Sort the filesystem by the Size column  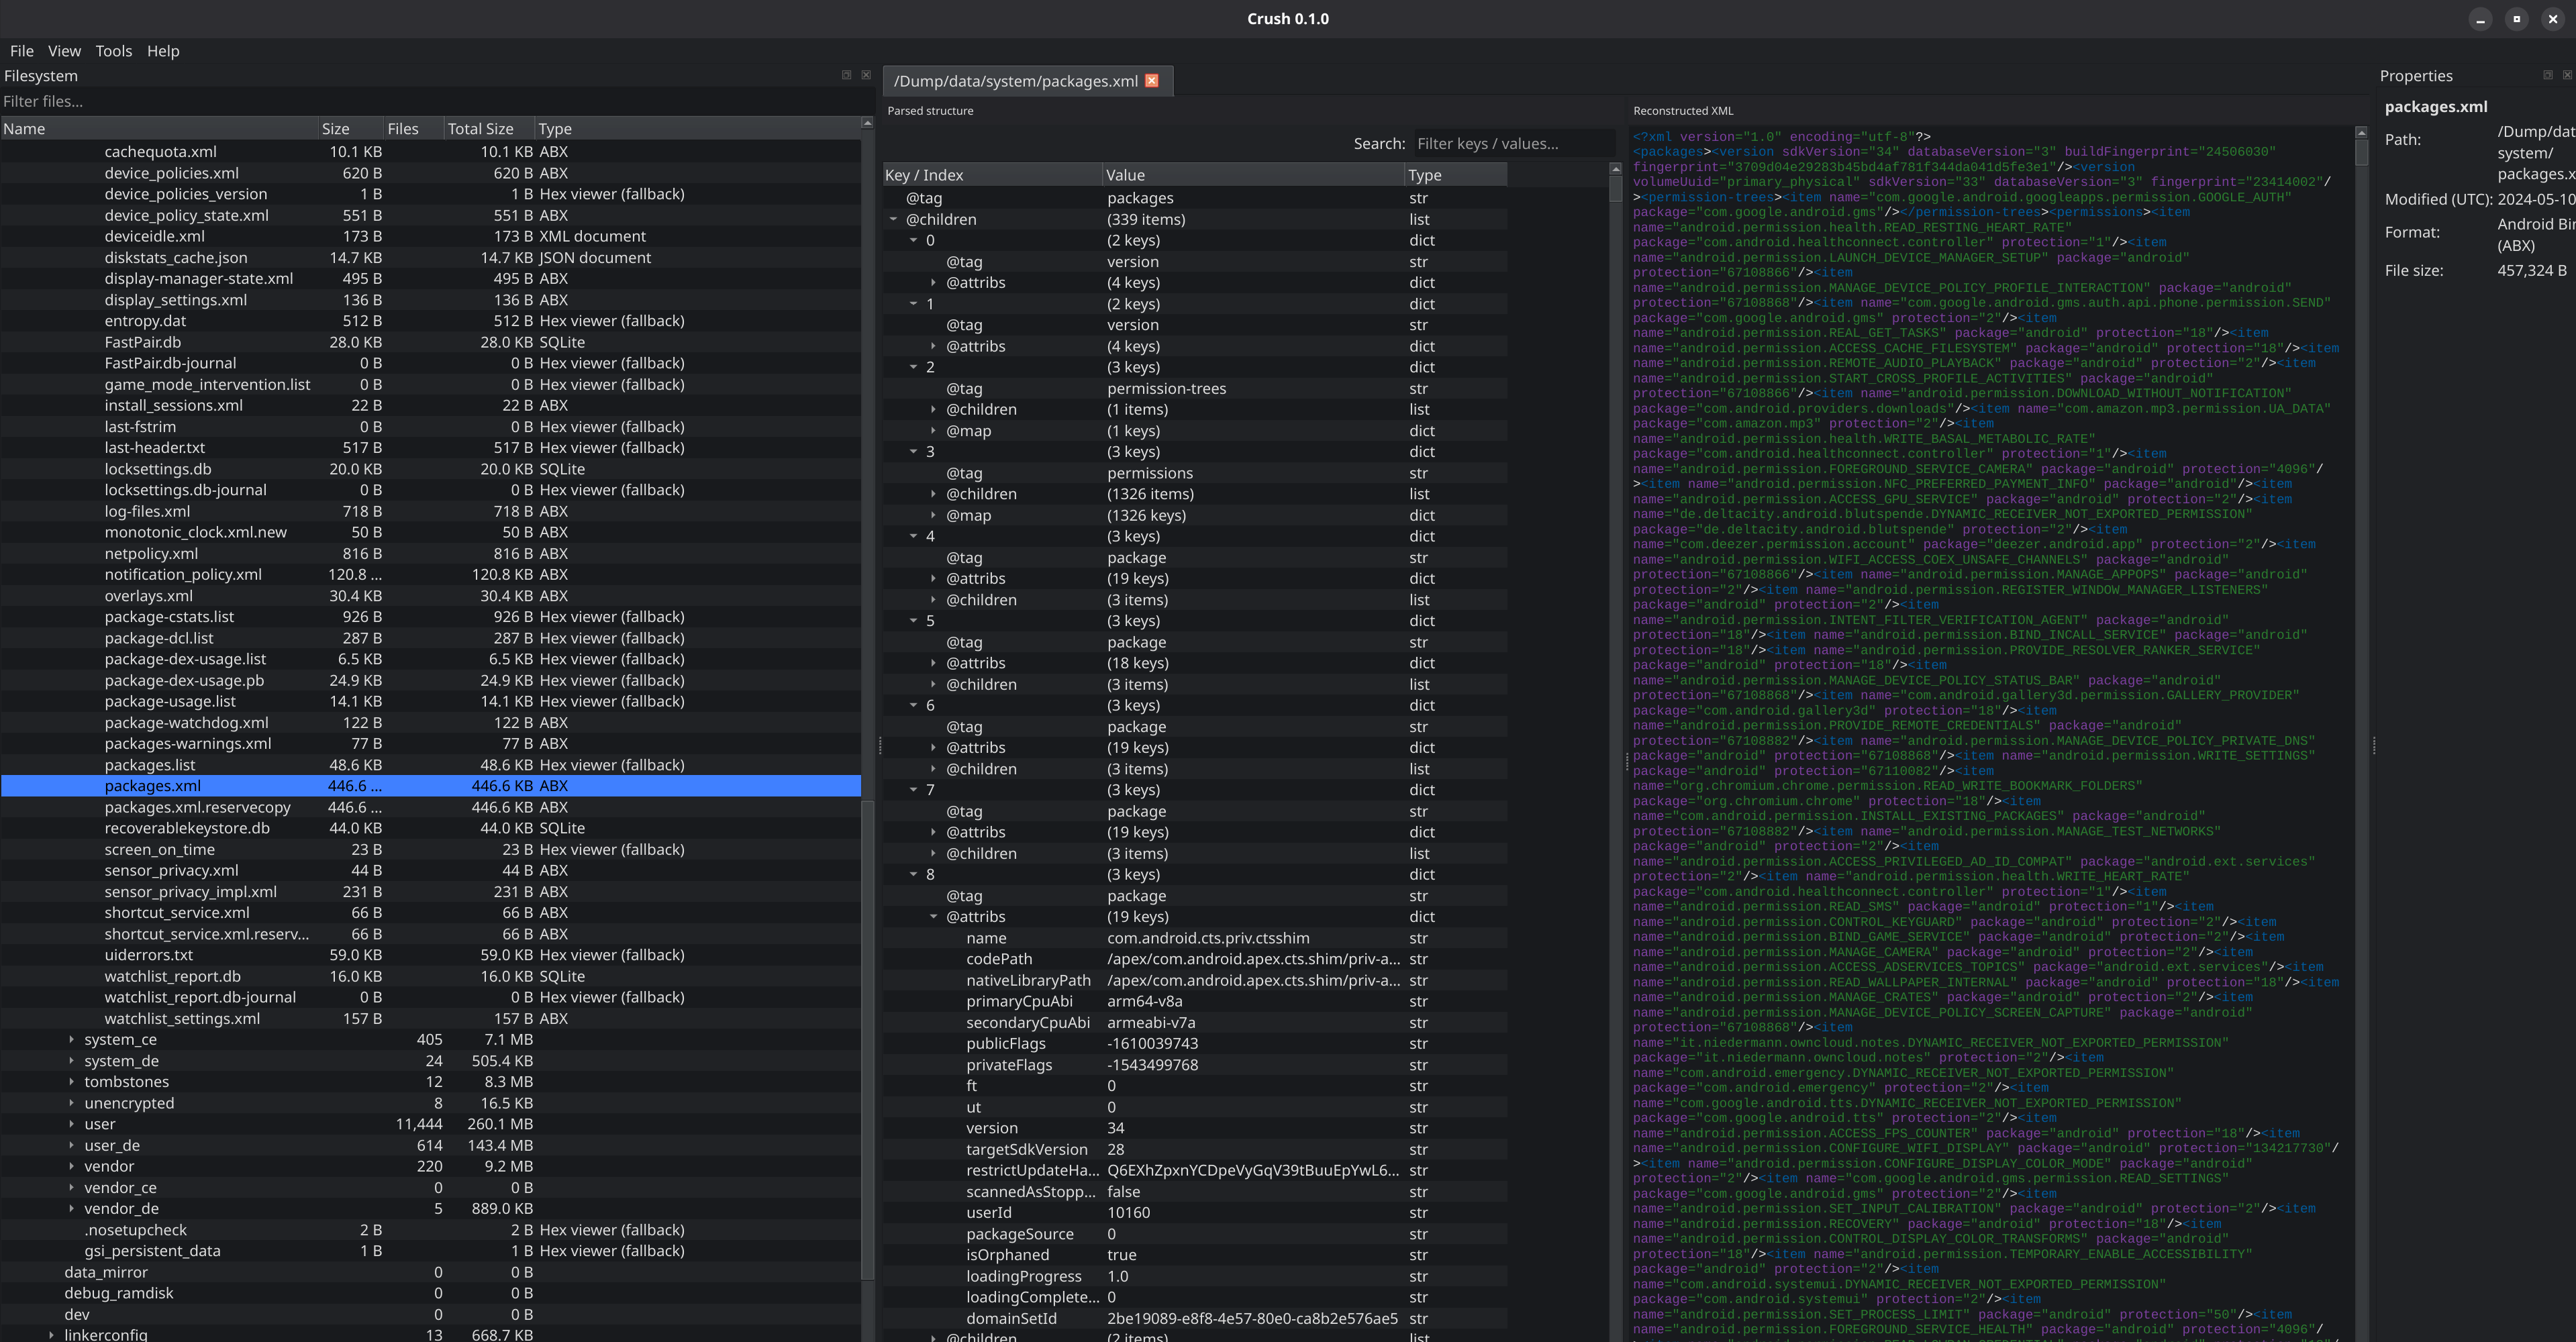[x=351, y=129]
